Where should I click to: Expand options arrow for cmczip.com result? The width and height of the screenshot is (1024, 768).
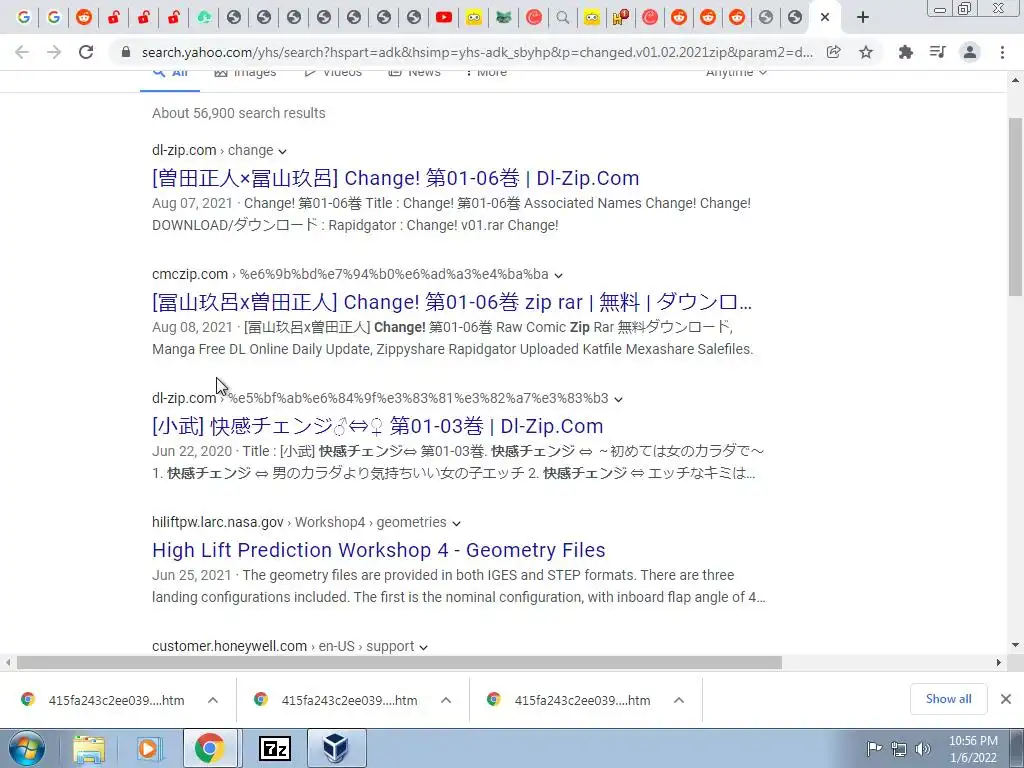(x=558, y=275)
